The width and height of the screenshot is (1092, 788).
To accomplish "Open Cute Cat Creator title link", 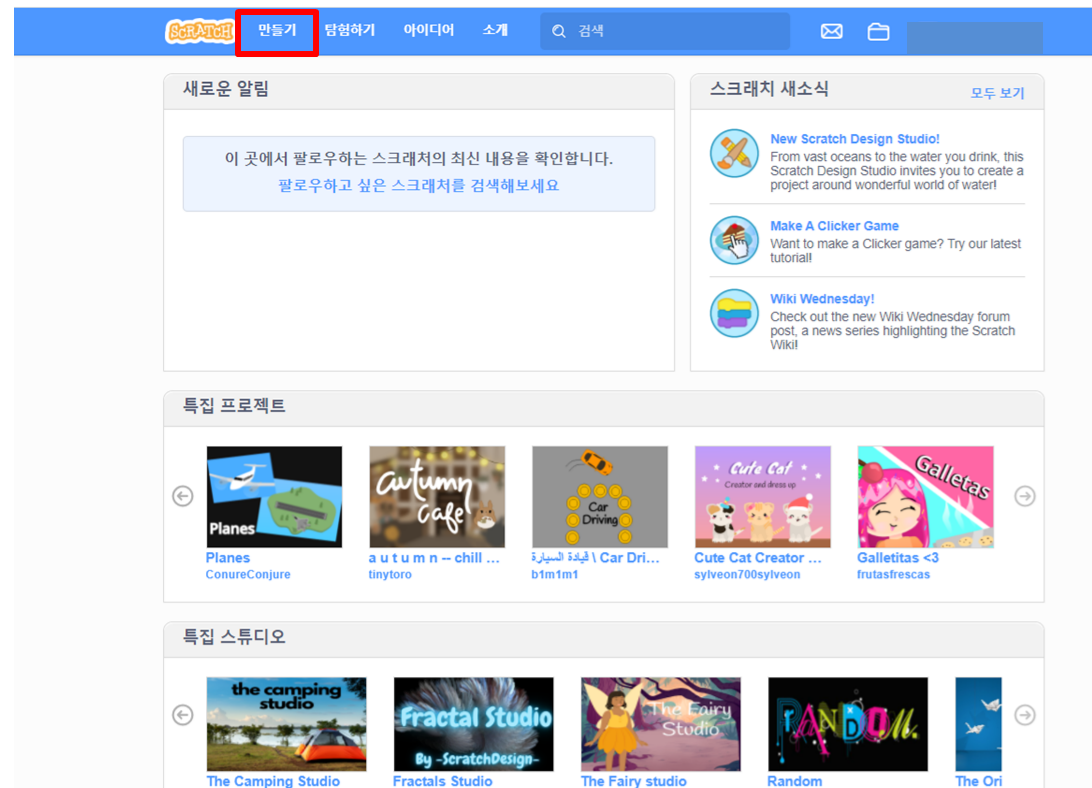I will pos(758,557).
